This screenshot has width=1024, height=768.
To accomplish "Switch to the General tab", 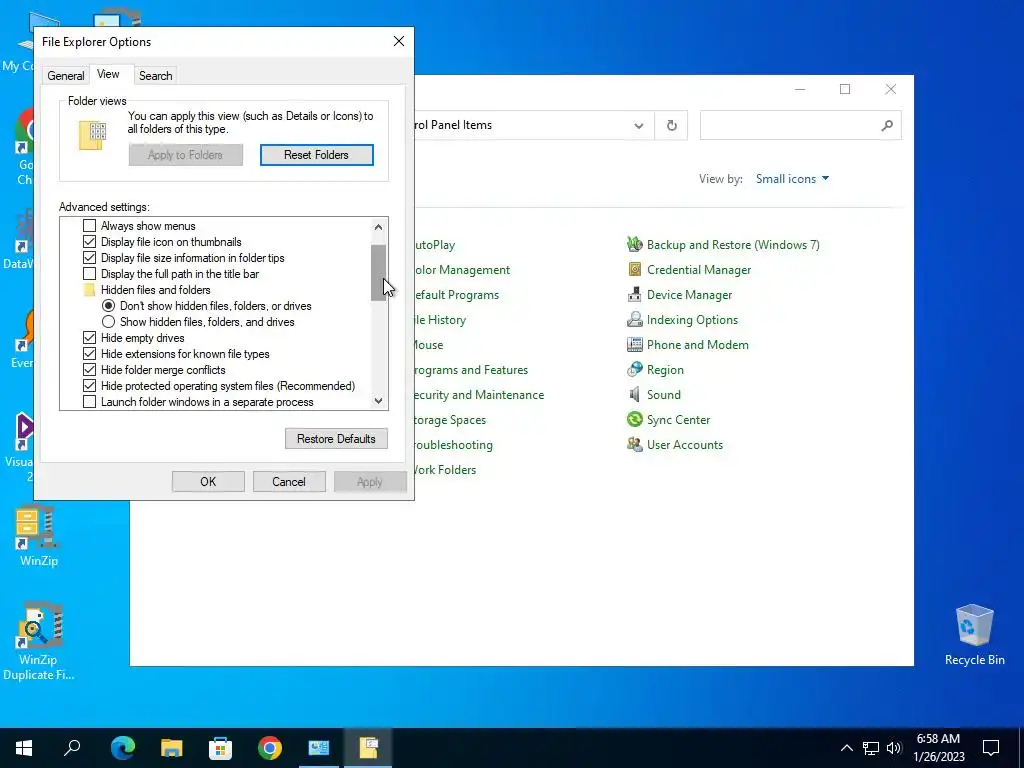I will coord(65,76).
